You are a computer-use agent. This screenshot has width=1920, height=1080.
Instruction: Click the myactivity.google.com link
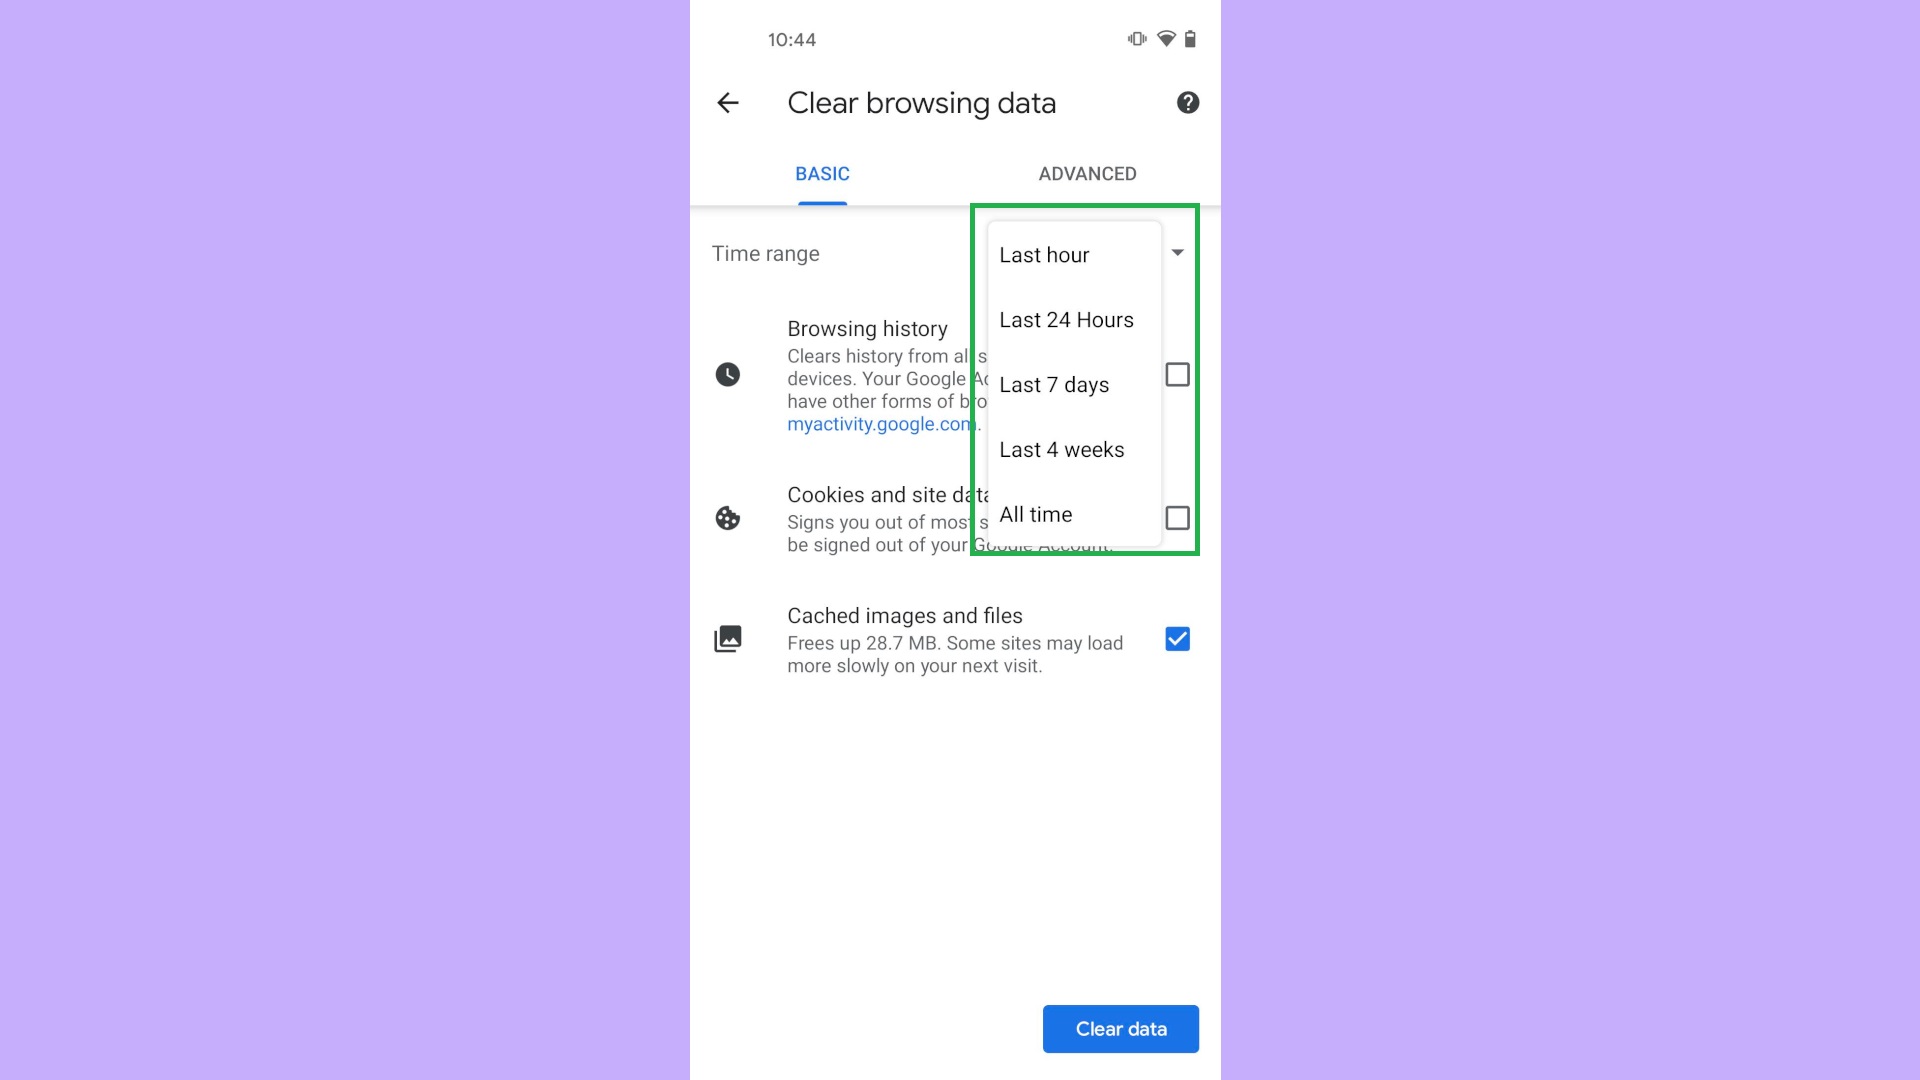tap(881, 423)
